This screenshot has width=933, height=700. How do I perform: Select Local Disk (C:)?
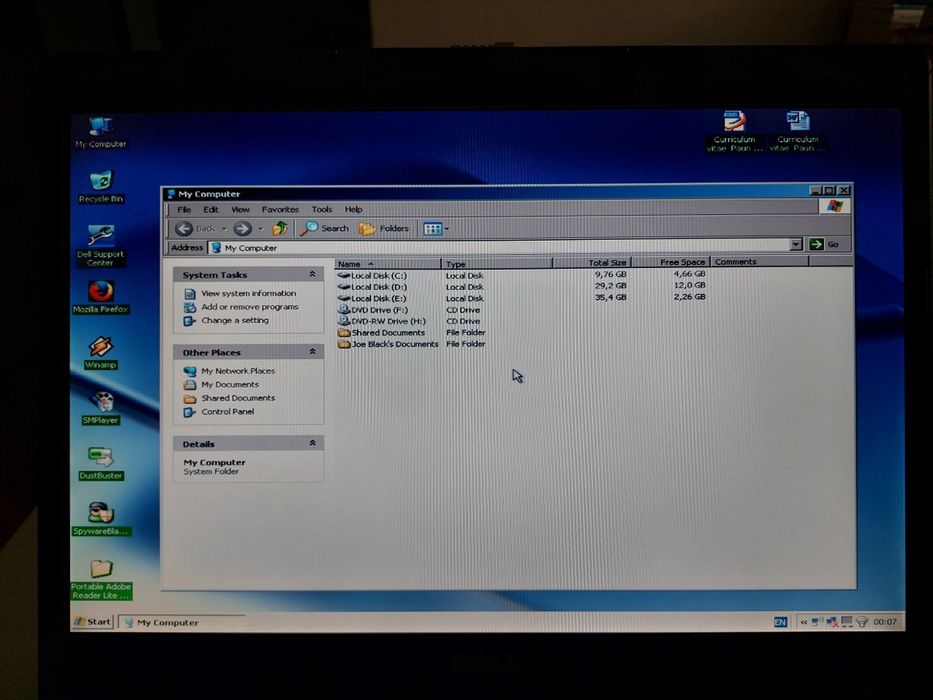(x=372, y=276)
